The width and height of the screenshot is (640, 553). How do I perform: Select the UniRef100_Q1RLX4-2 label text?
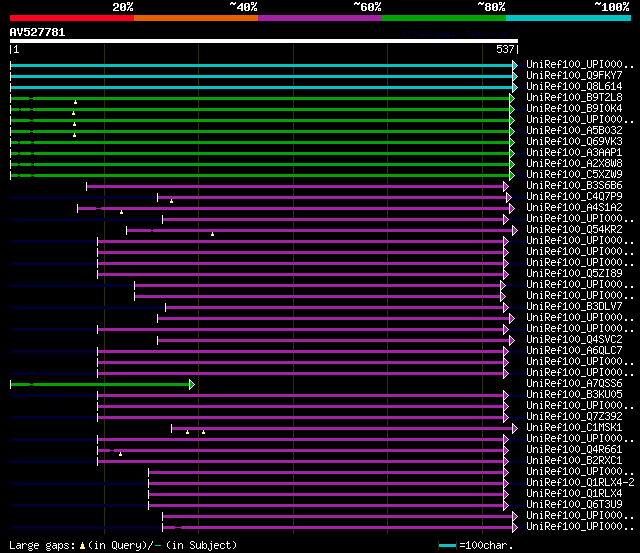click(580, 483)
